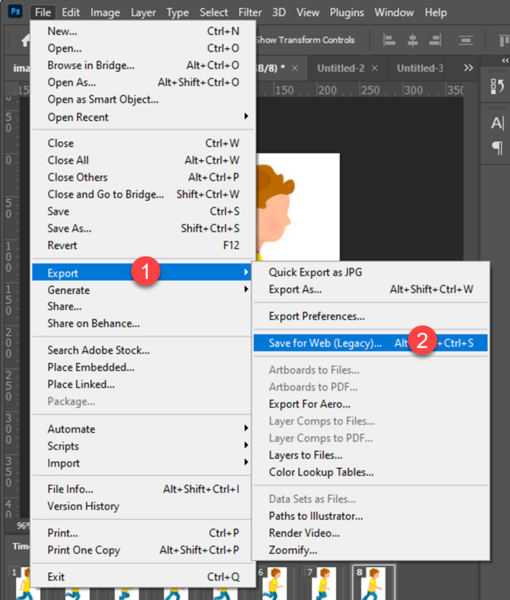The image size is (510, 600).
Task: Open File Info... dialog
Action: pos(142,489)
